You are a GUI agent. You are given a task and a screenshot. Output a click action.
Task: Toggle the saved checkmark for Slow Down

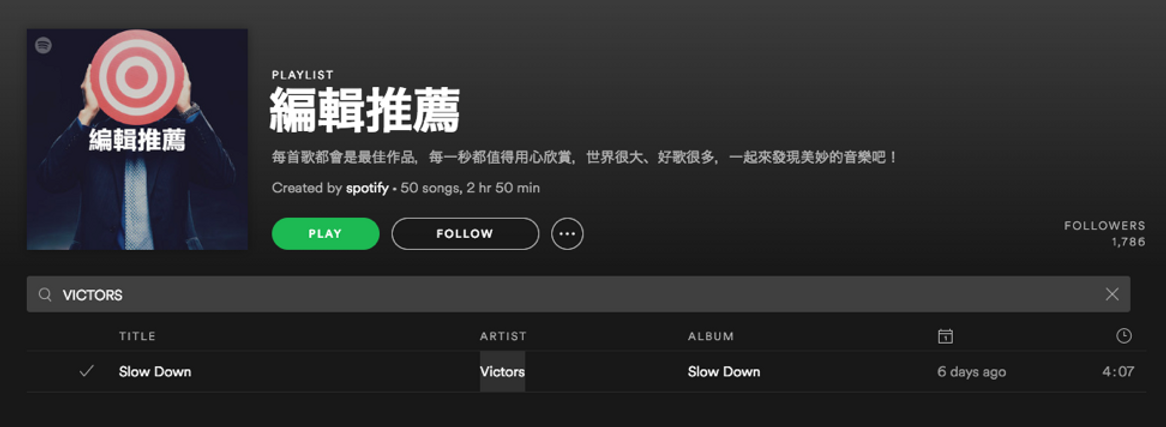(x=86, y=371)
